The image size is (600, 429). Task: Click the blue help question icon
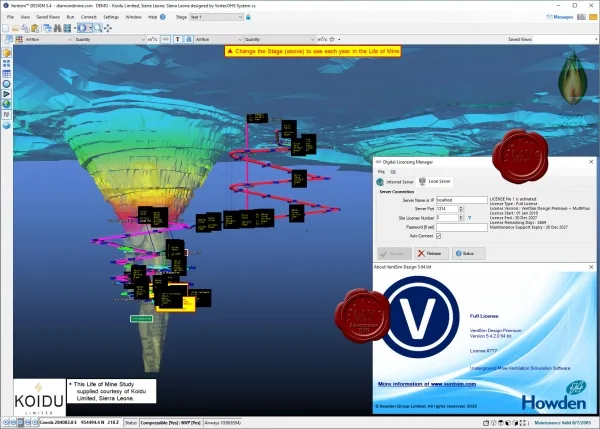(x=163, y=17)
